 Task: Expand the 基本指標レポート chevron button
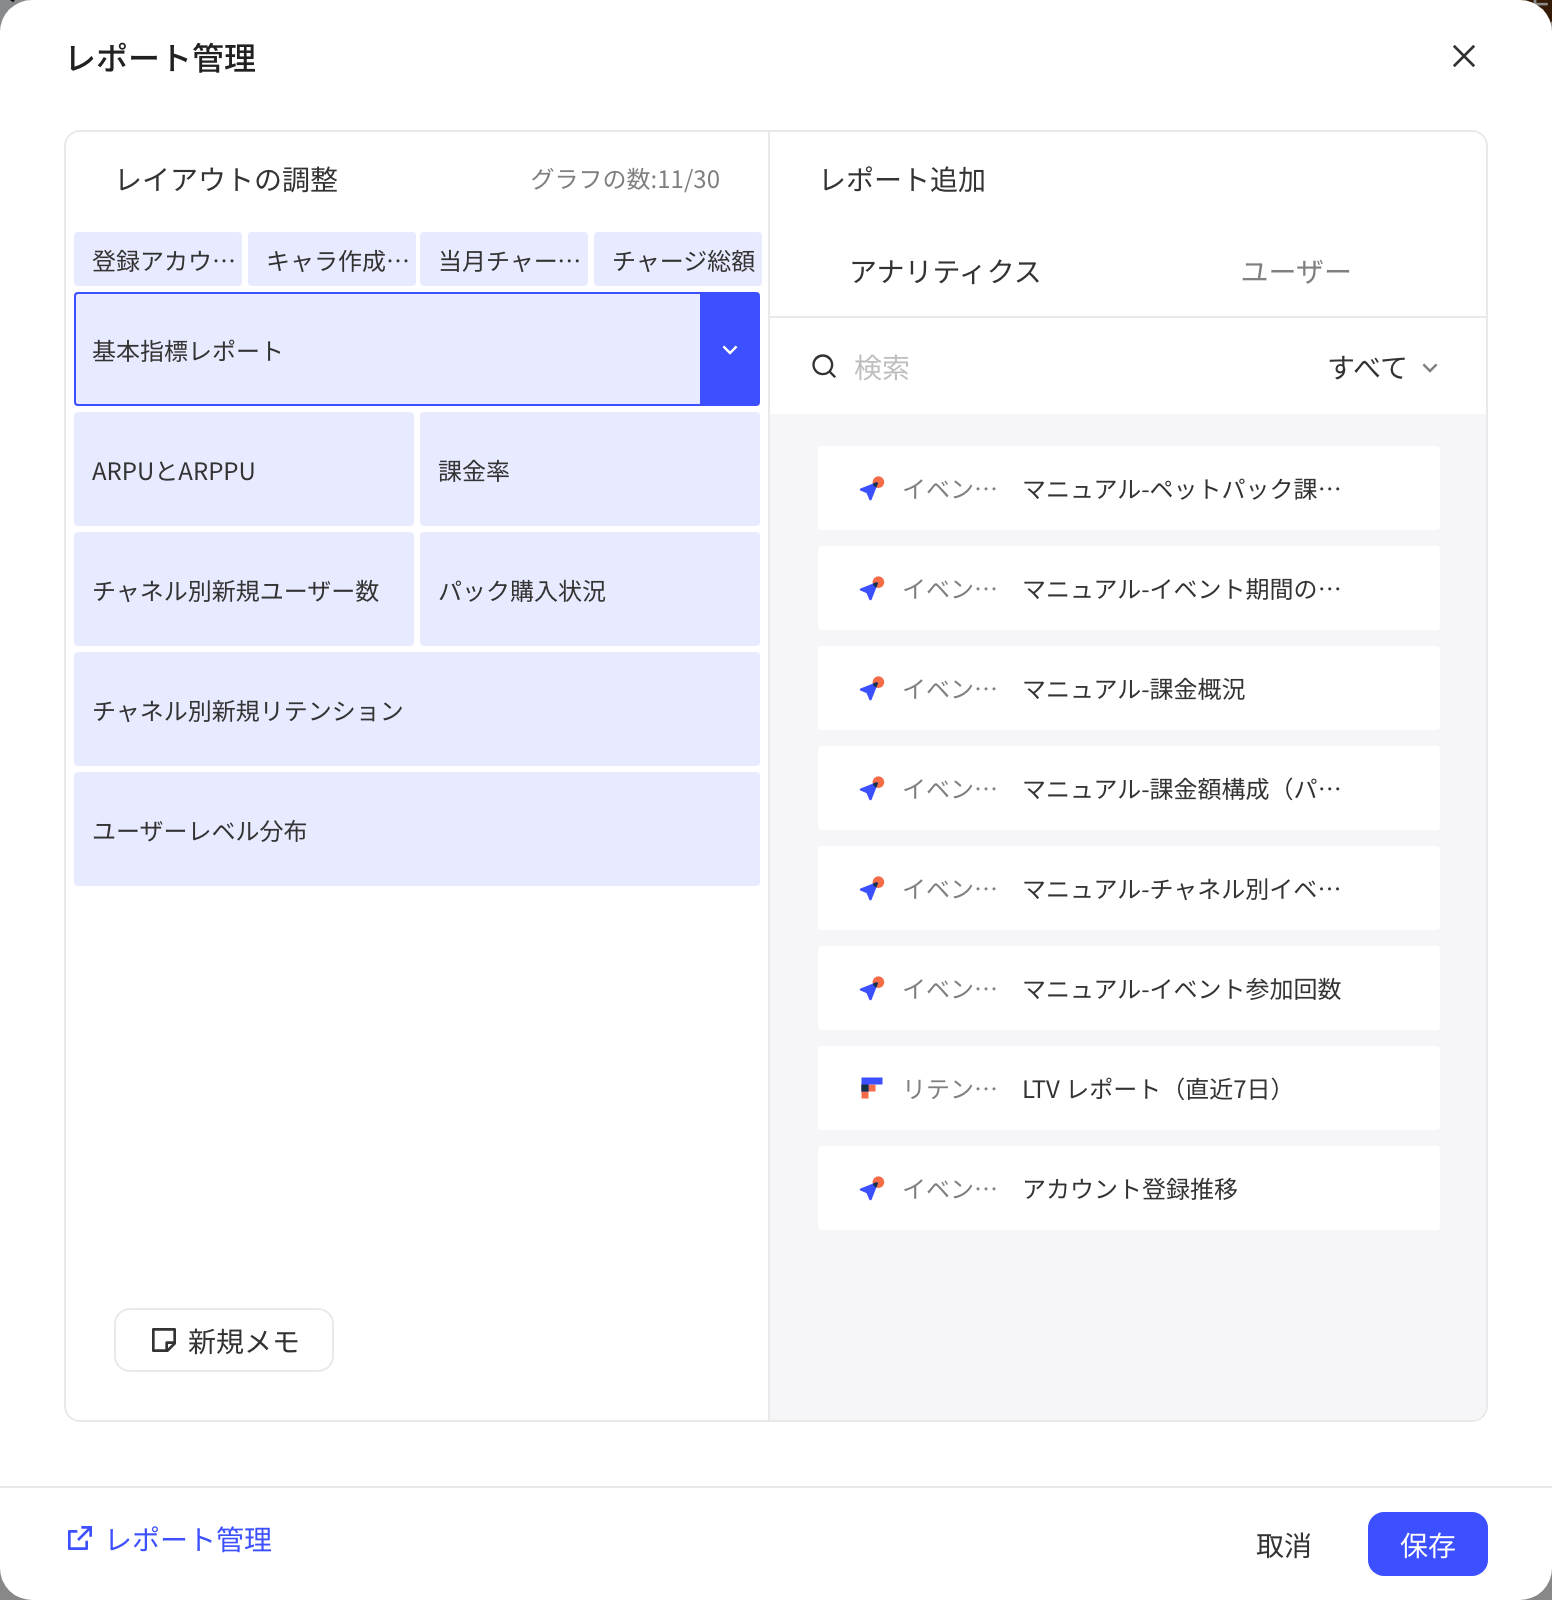coord(730,349)
